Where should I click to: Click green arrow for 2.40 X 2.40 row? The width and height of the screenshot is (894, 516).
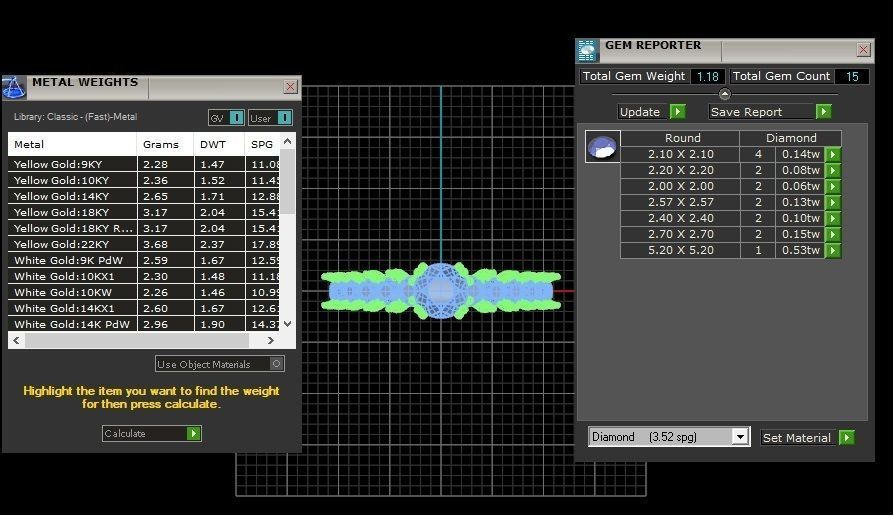[x=833, y=218]
